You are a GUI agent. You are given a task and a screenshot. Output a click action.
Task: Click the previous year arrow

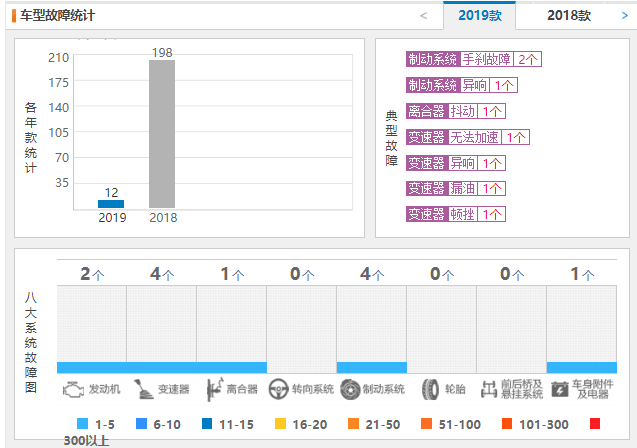tap(424, 16)
